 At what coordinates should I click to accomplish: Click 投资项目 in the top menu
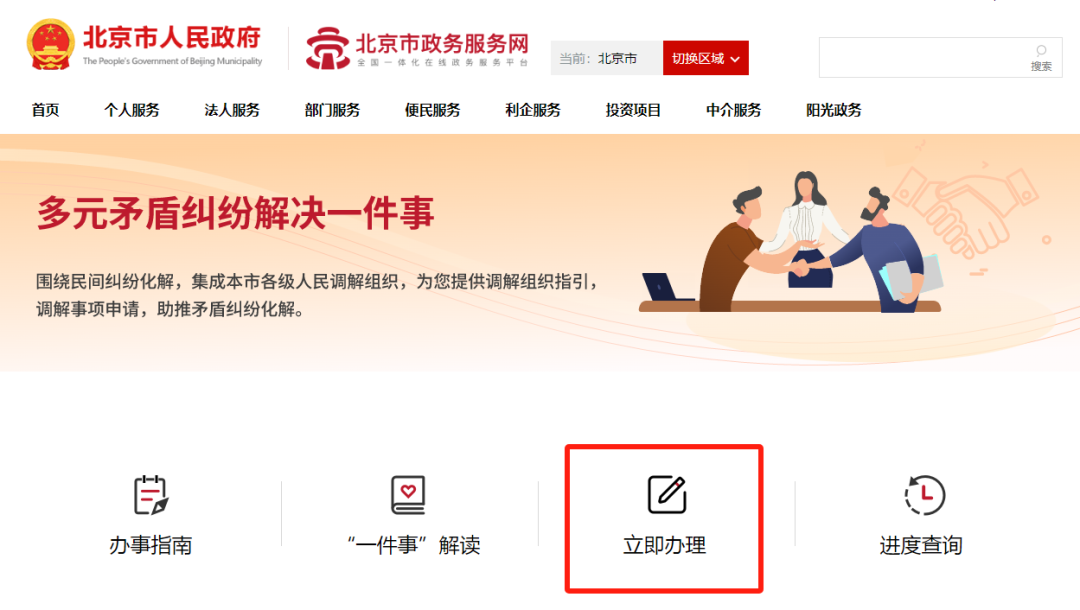click(x=633, y=110)
